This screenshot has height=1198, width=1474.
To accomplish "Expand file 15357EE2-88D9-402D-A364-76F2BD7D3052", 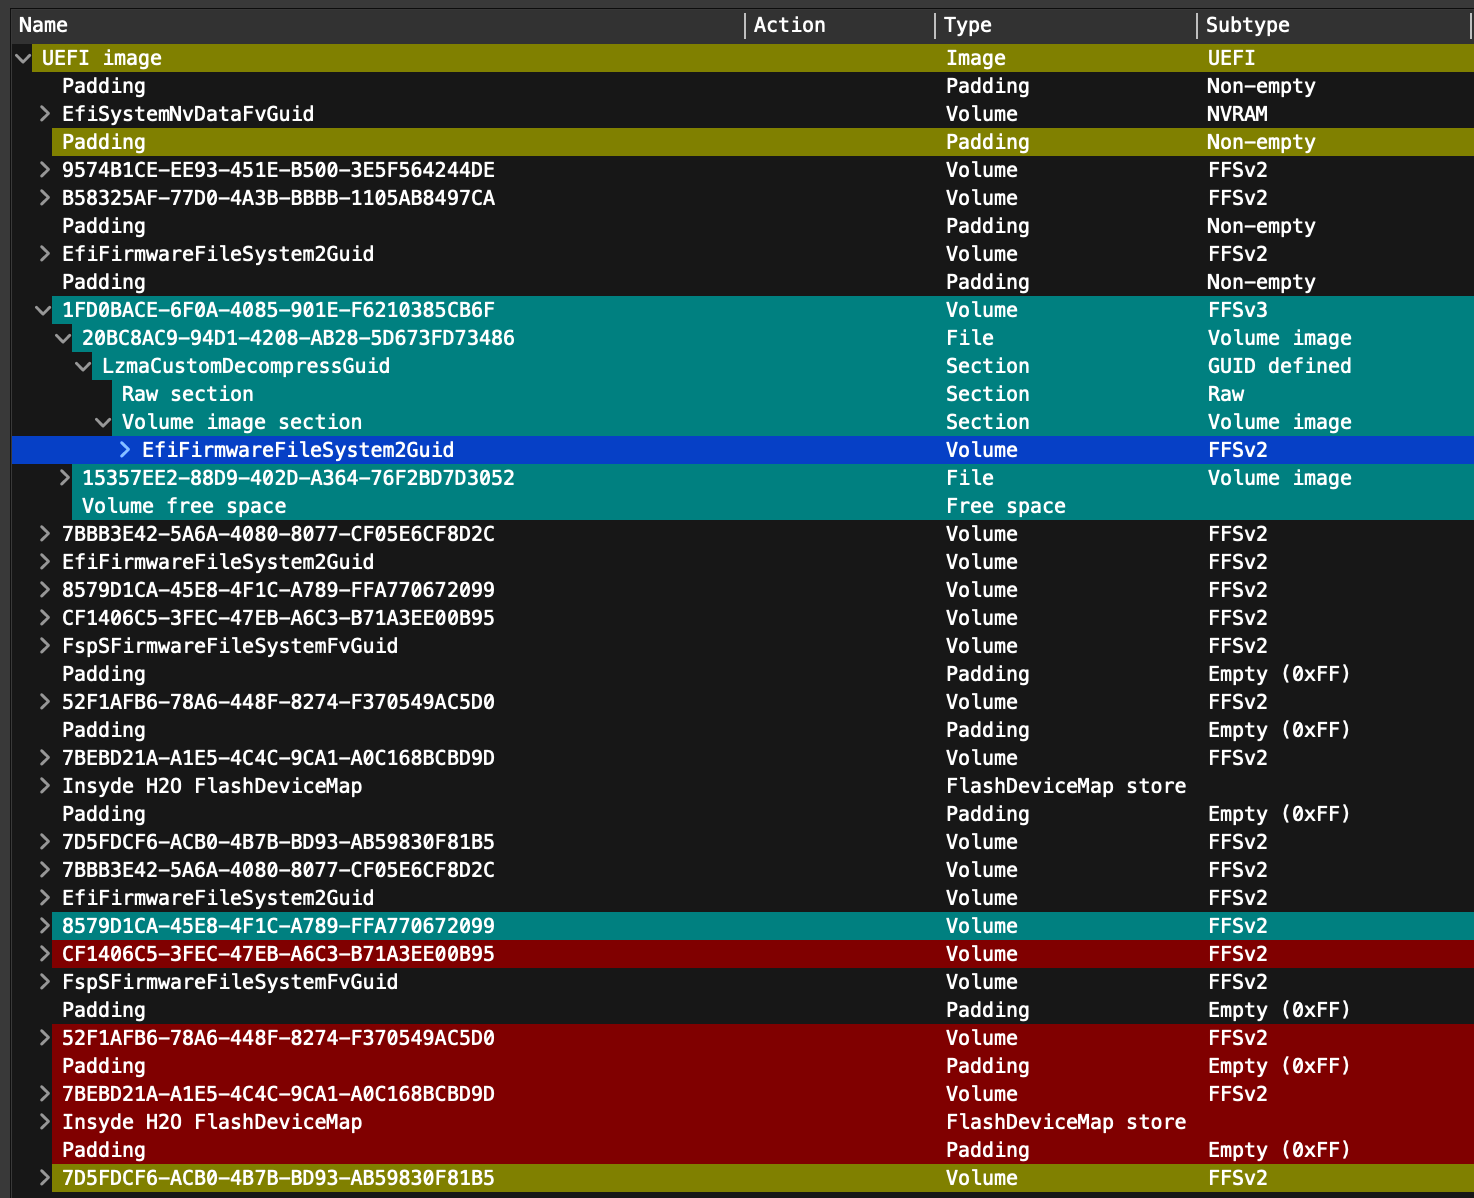I will coord(64,478).
